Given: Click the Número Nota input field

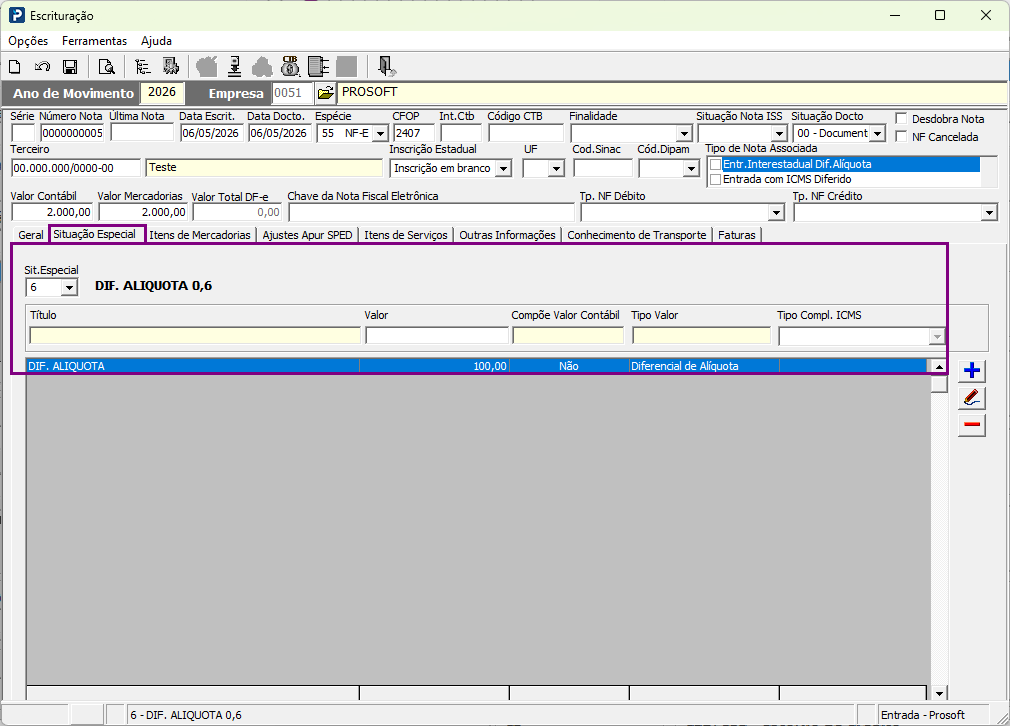Looking at the screenshot, I should coord(72,133).
